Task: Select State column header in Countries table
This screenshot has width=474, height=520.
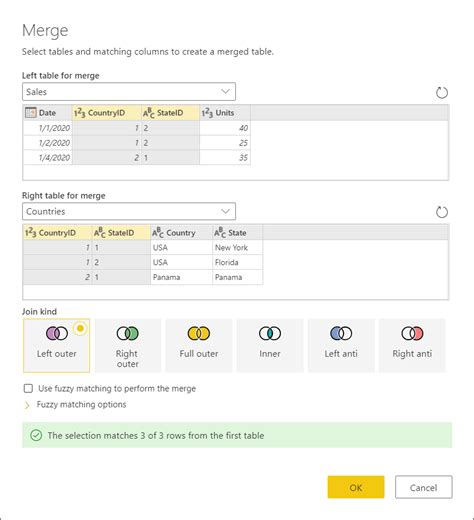Action: tap(237, 232)
